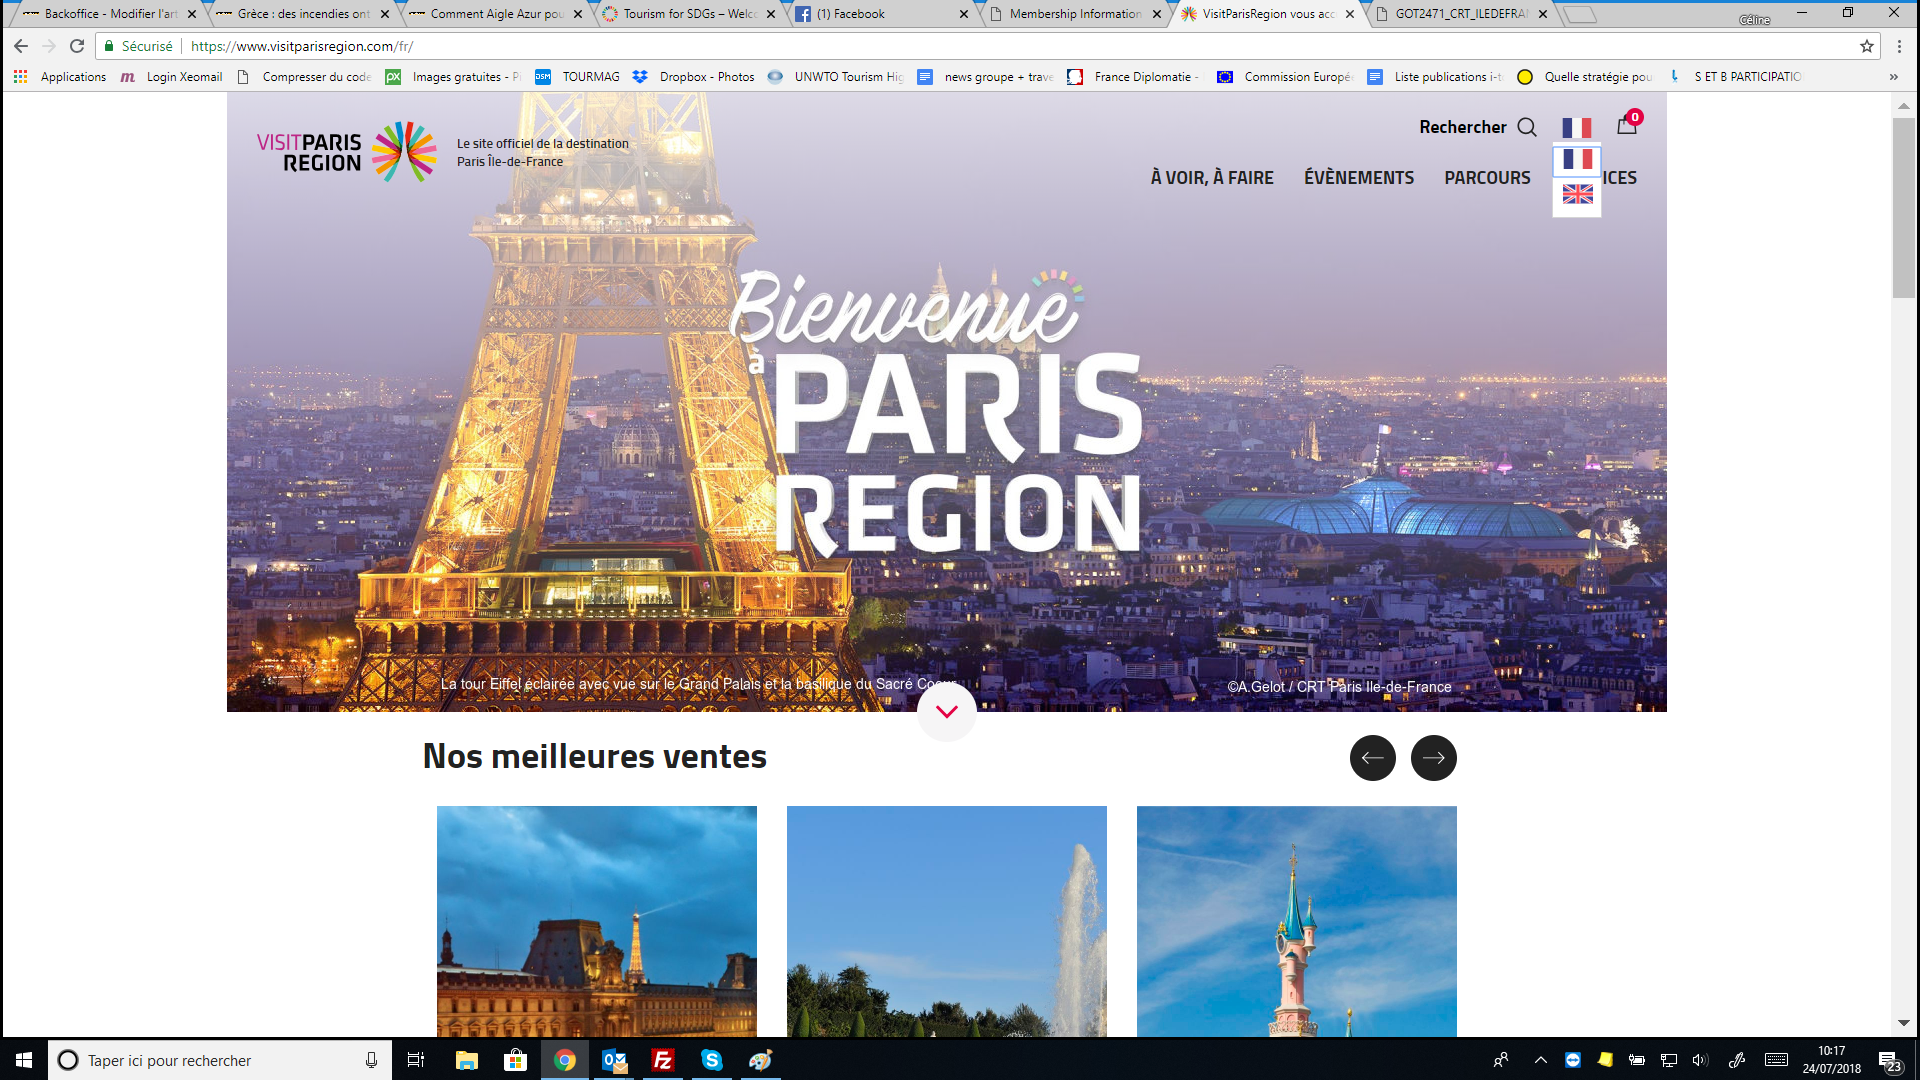This screenshot has width=1920, height=1080.
Task: Choose the French flag in the language dropdown
Action: (1577, 160)
